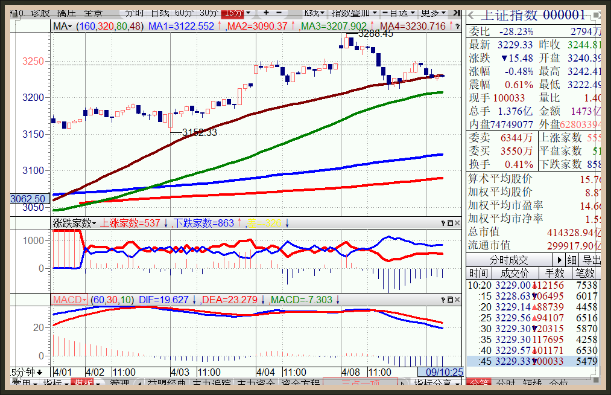Viewport: 611px width, 395px height.
Task: Select the :25 trade row at 3229.56
Action: click(x=534, y=318)
